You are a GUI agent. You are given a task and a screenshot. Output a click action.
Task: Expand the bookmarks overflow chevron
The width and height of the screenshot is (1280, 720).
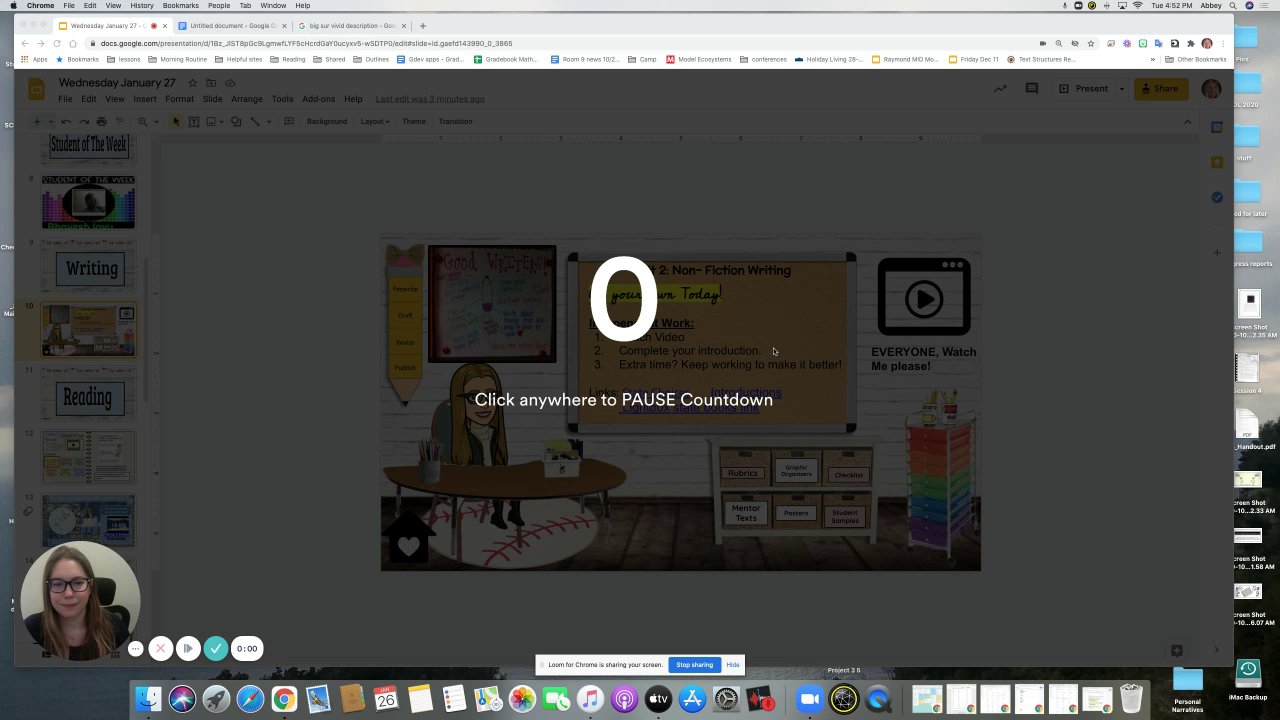tap(1153, 59)
